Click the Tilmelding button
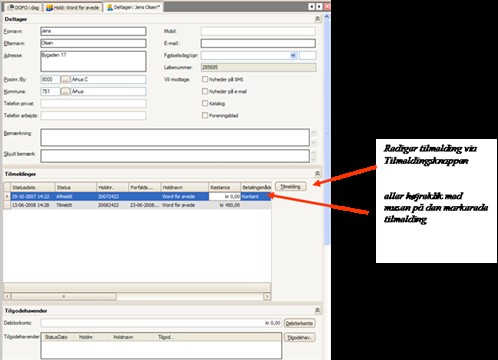498x360 pixels. (291, 186)
